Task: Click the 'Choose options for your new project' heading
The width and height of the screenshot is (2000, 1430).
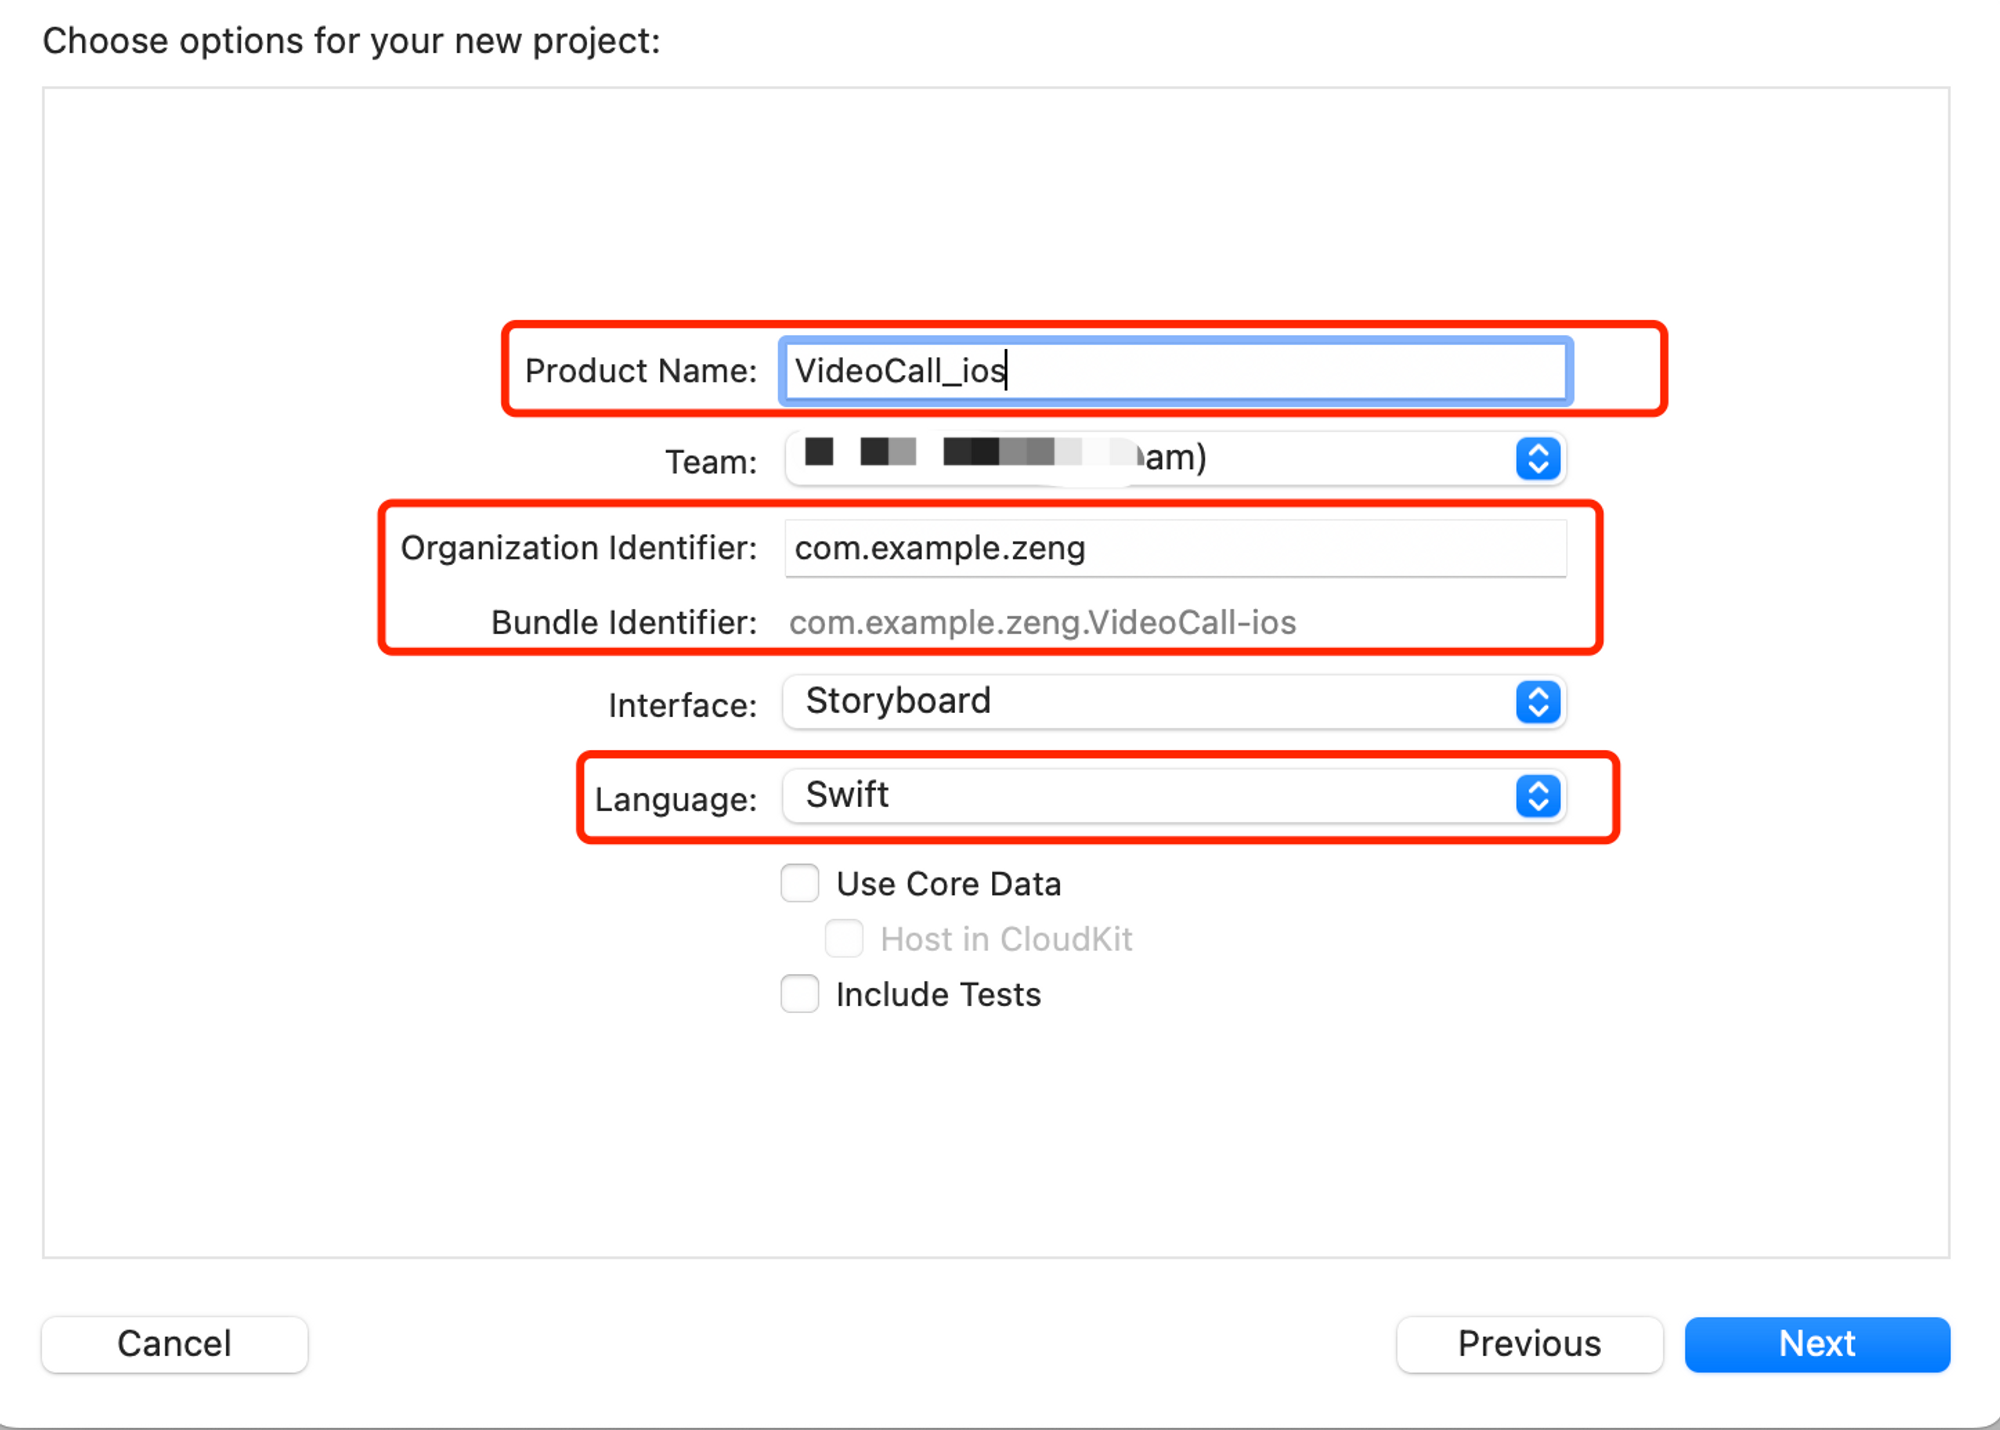Action: (x=351, y=41)
